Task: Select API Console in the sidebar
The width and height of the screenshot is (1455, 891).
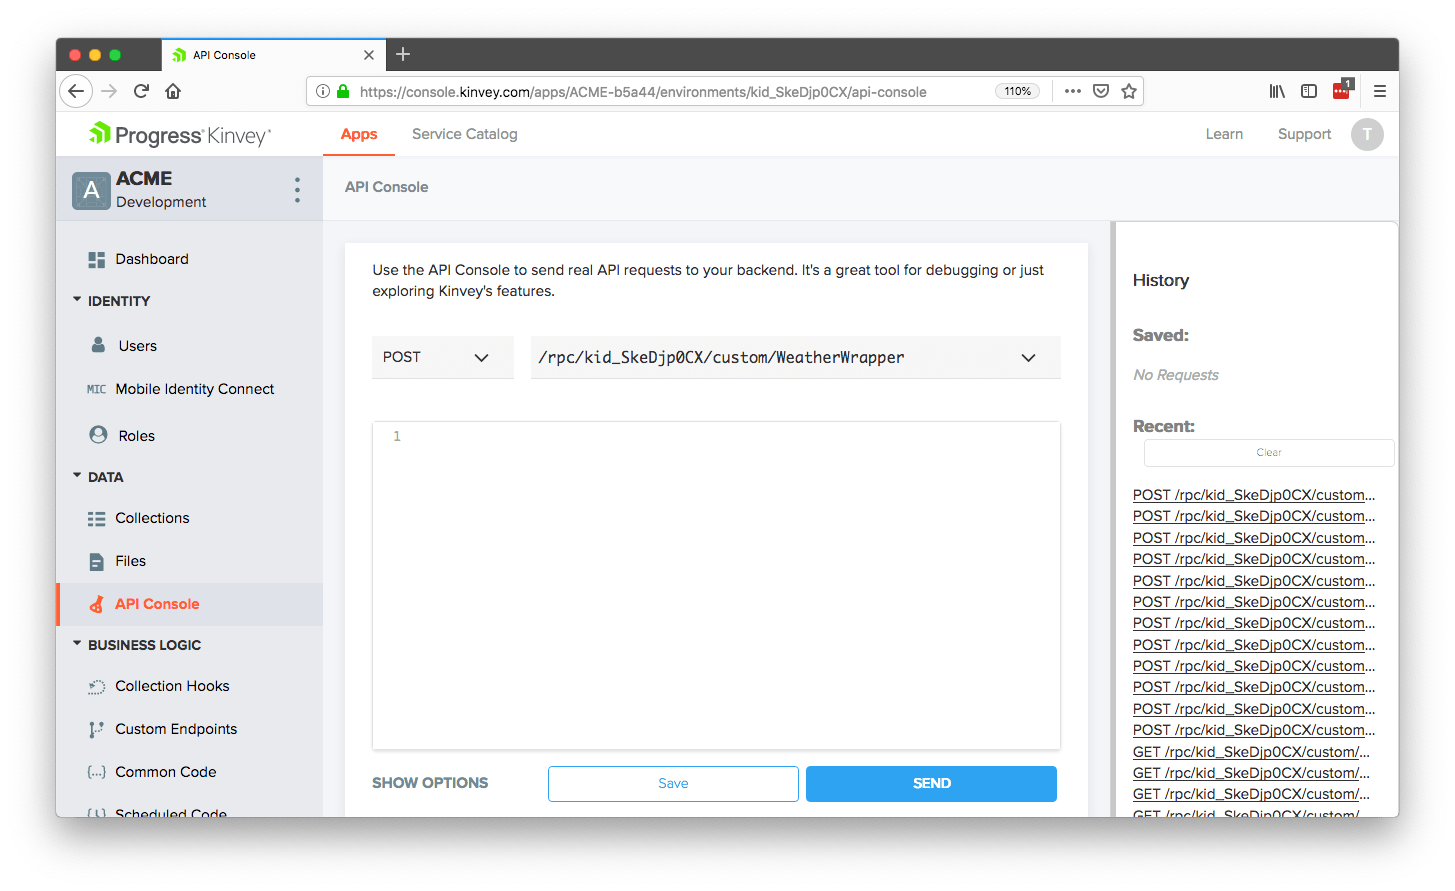Action: point(189,604)
